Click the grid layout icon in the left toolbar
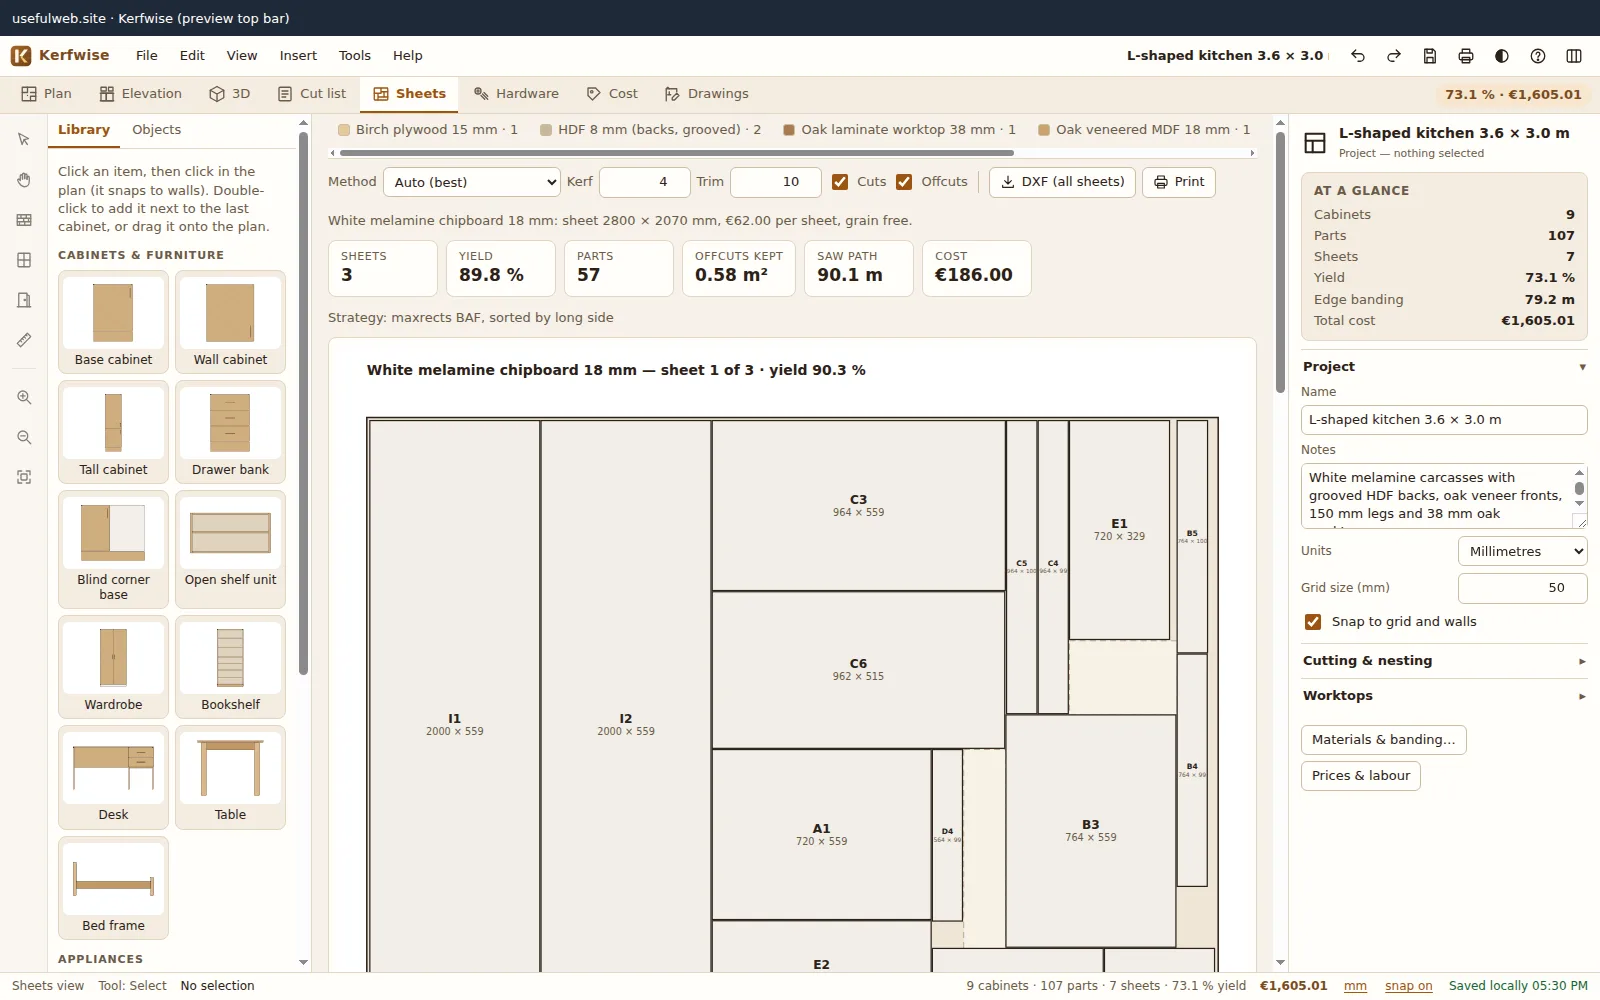The width and height of the screenshot is (1600, 1000). [24, 260]
